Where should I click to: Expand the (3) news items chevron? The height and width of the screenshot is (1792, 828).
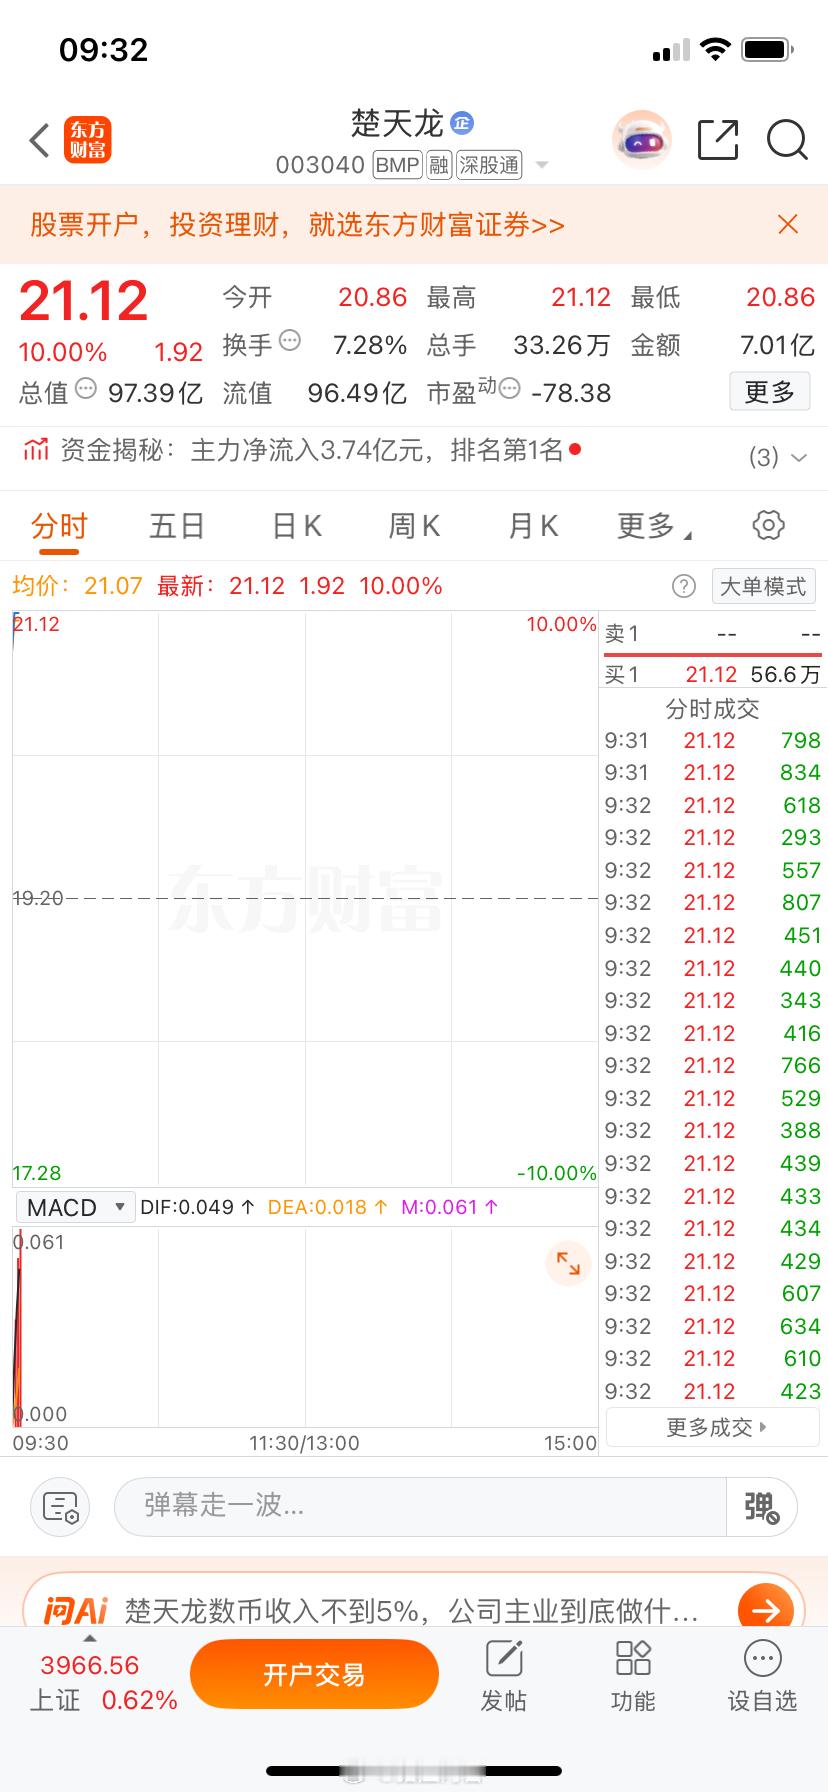click(x=799, y=457)
